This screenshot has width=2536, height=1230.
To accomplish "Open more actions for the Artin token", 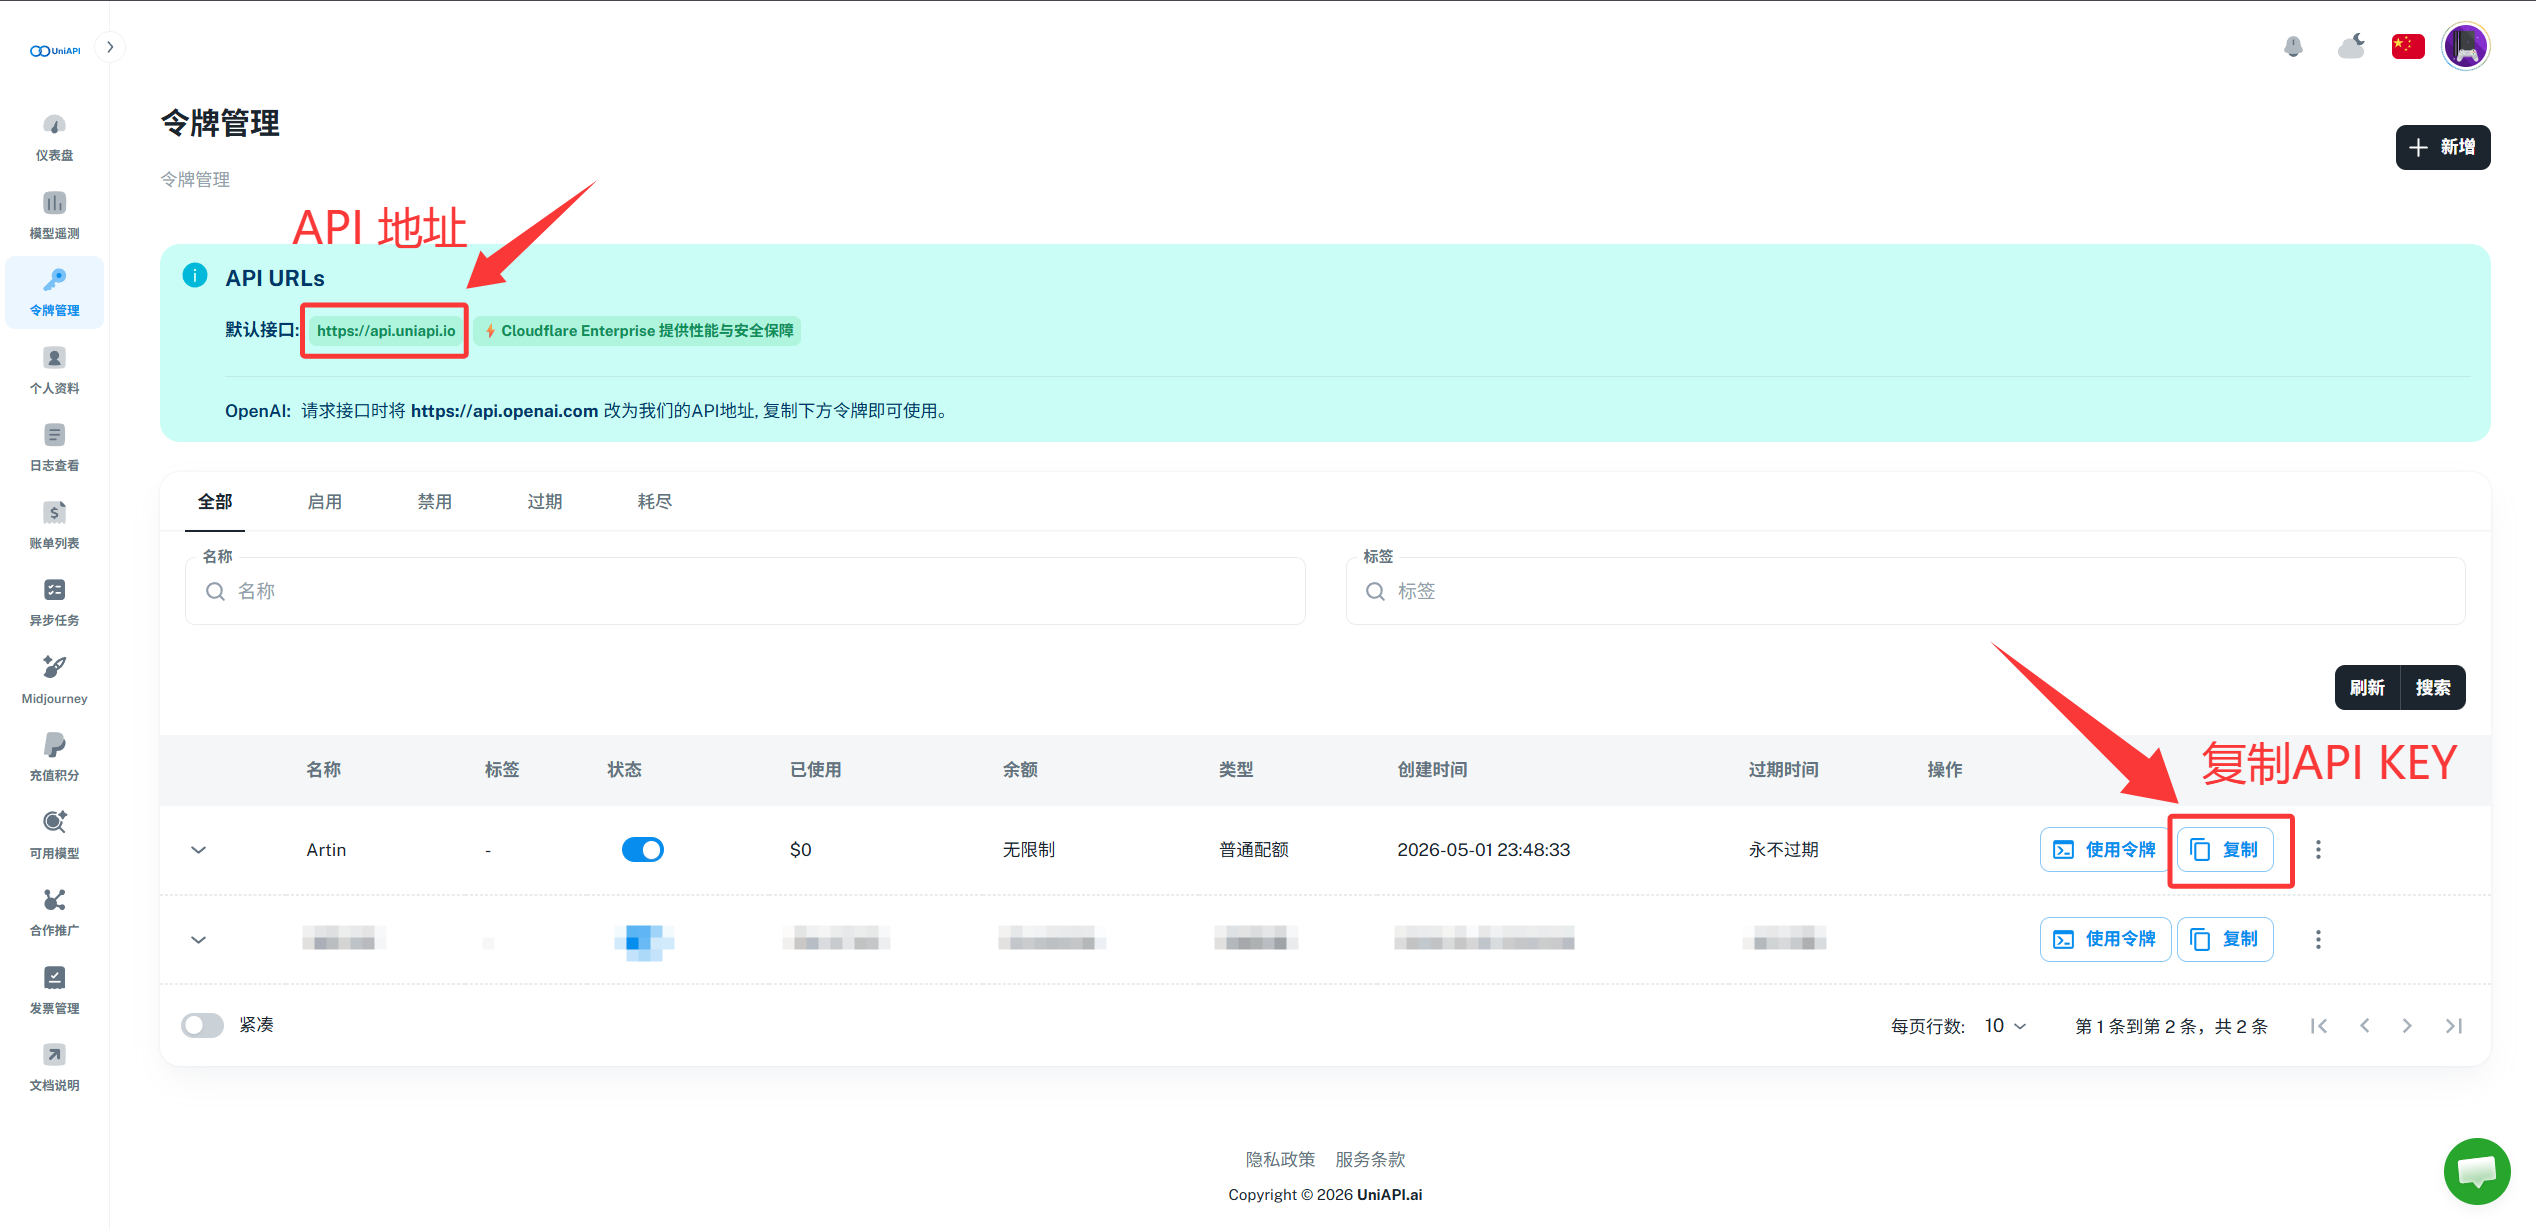I will point(2318,850).
